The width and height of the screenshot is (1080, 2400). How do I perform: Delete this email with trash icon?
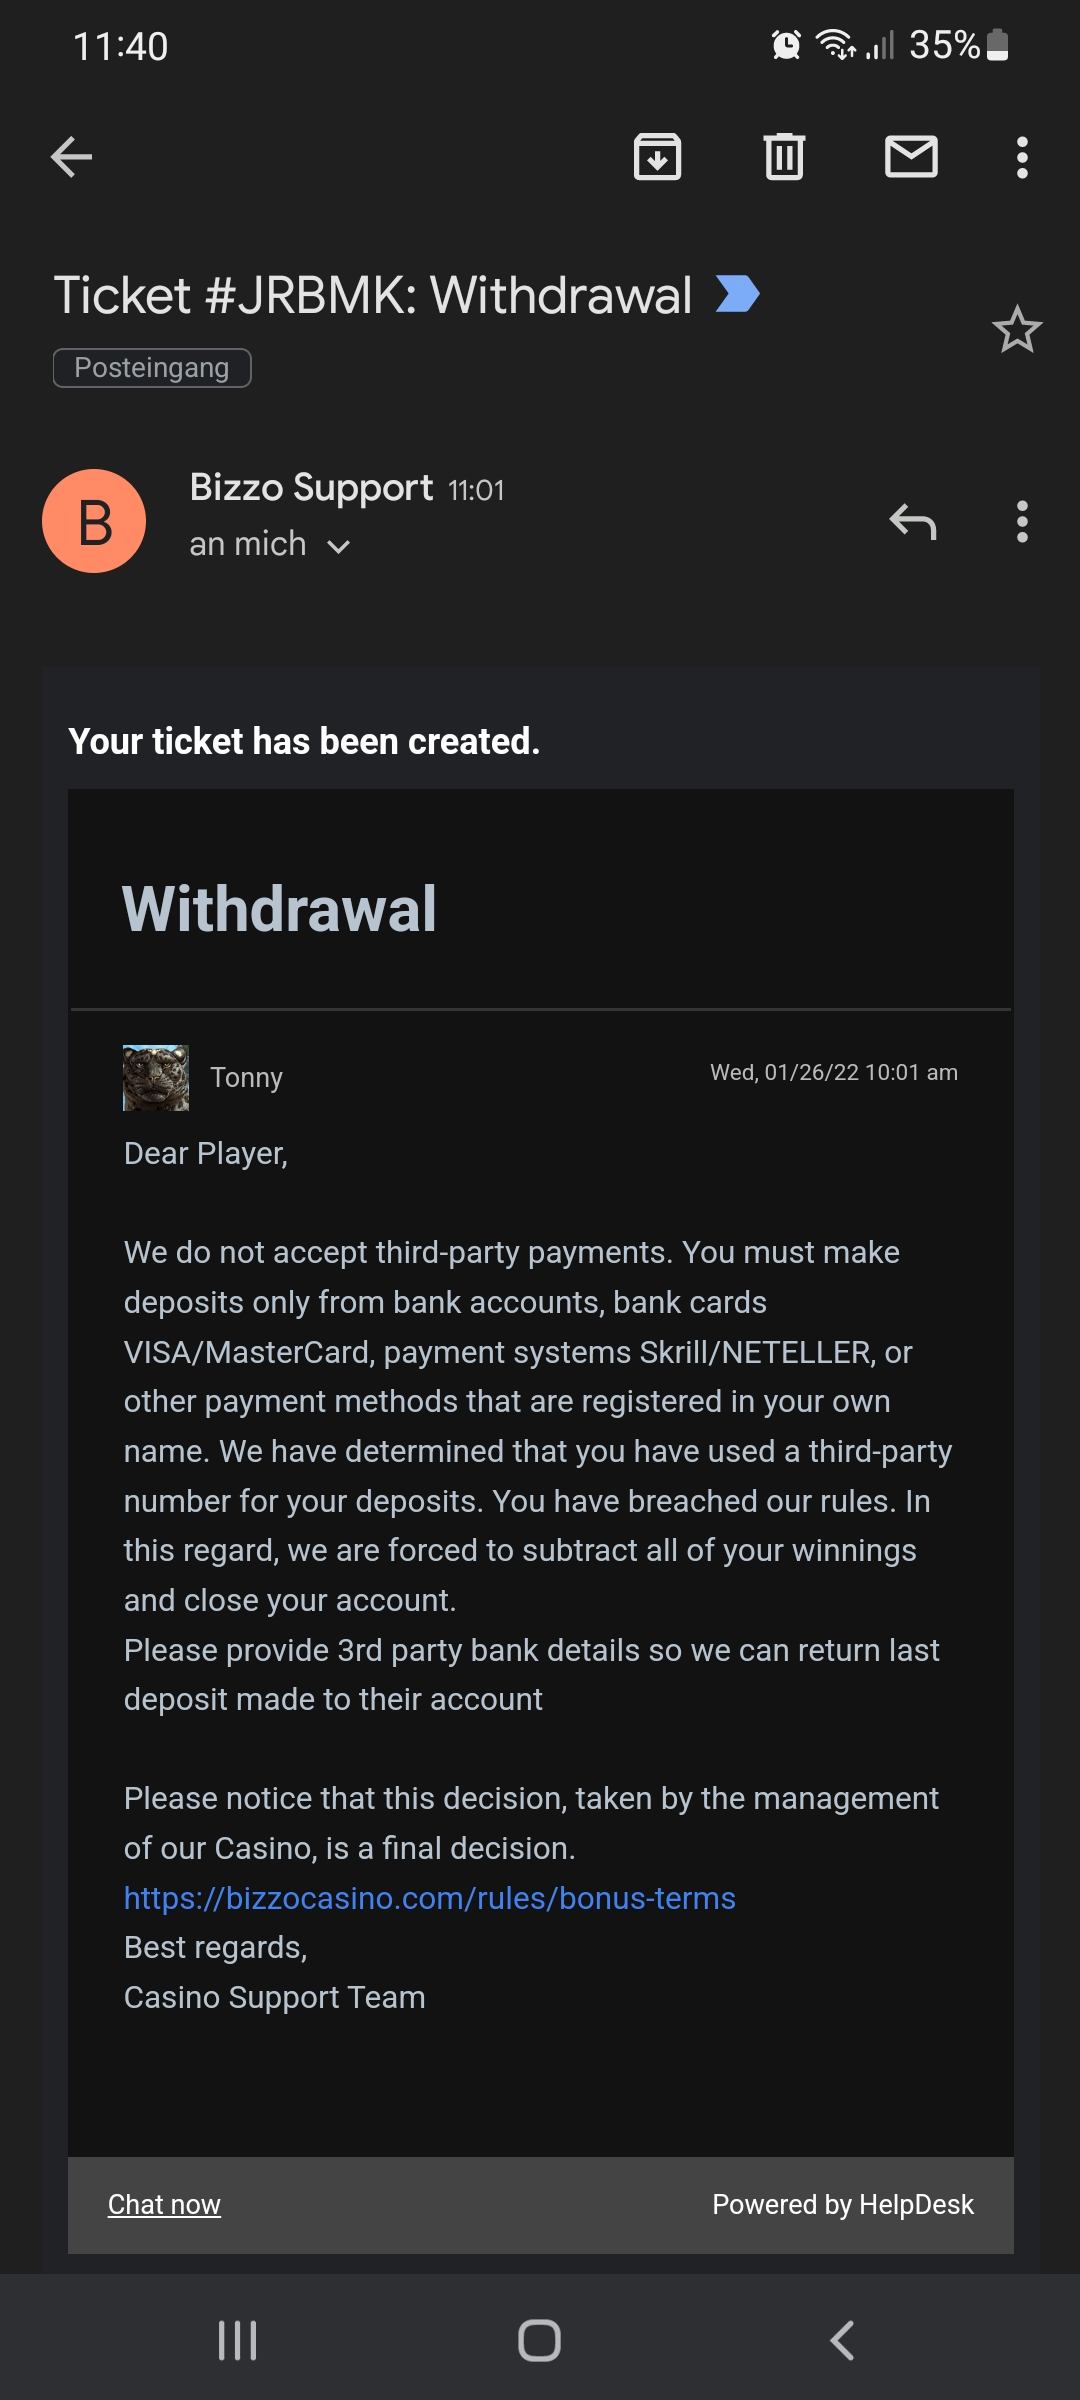click(784, 157)
